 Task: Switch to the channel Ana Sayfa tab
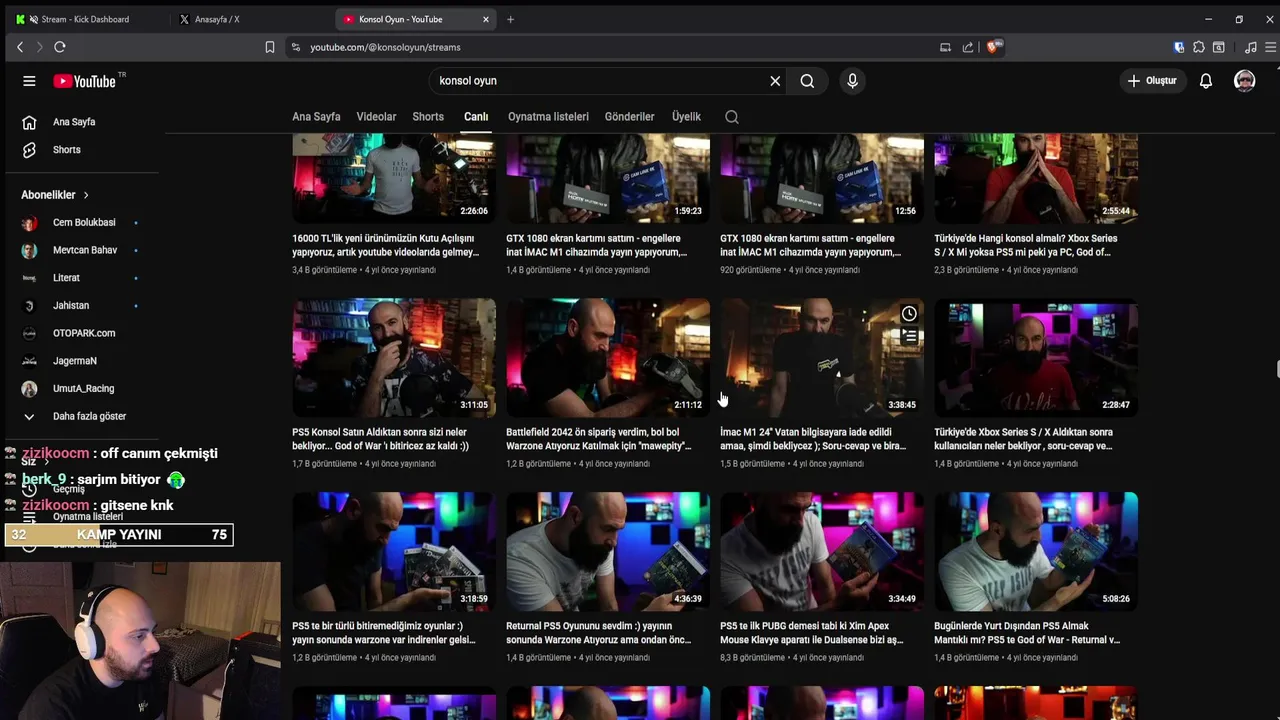(x=316, y=117)
